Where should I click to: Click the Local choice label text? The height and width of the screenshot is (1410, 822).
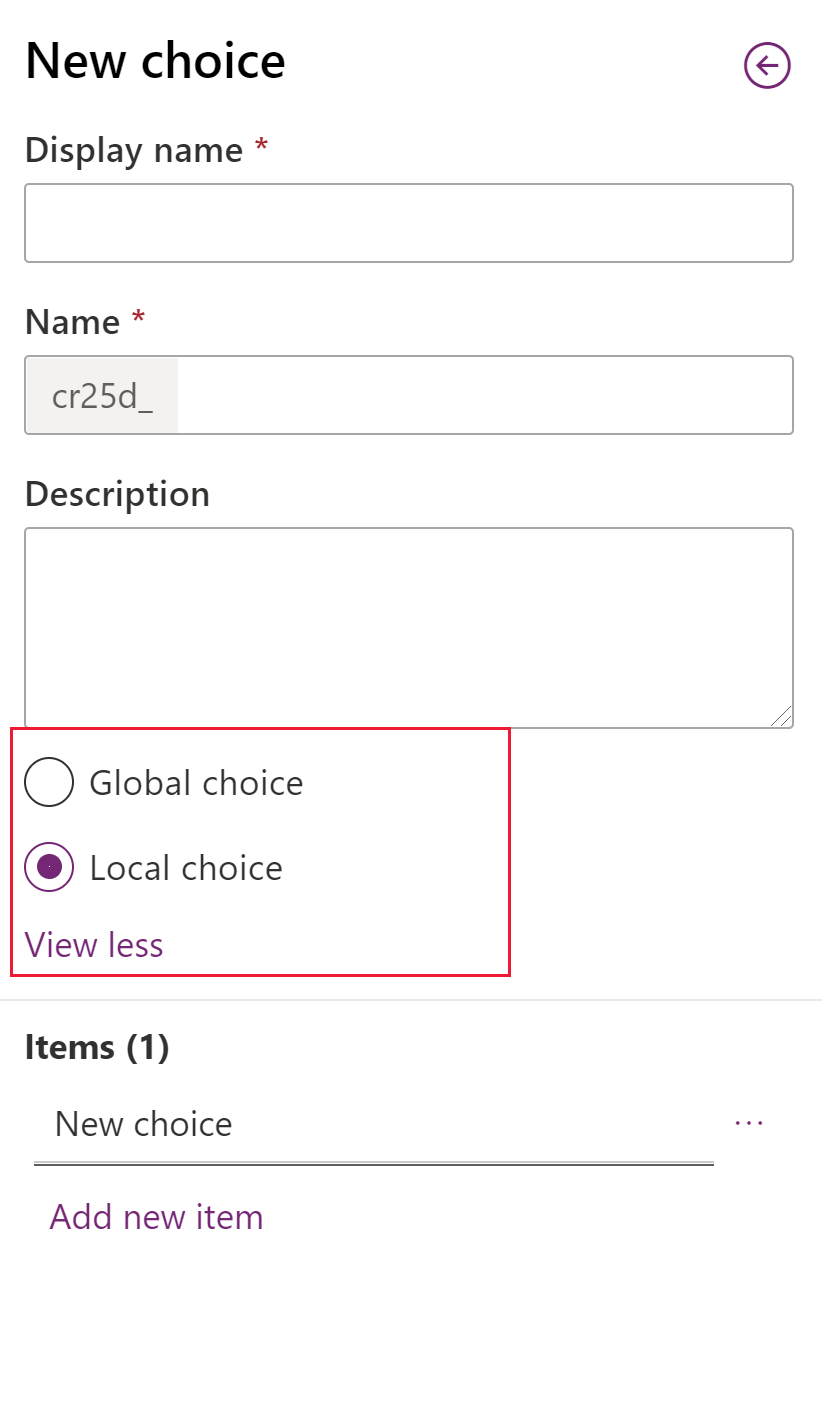(186, 867)
